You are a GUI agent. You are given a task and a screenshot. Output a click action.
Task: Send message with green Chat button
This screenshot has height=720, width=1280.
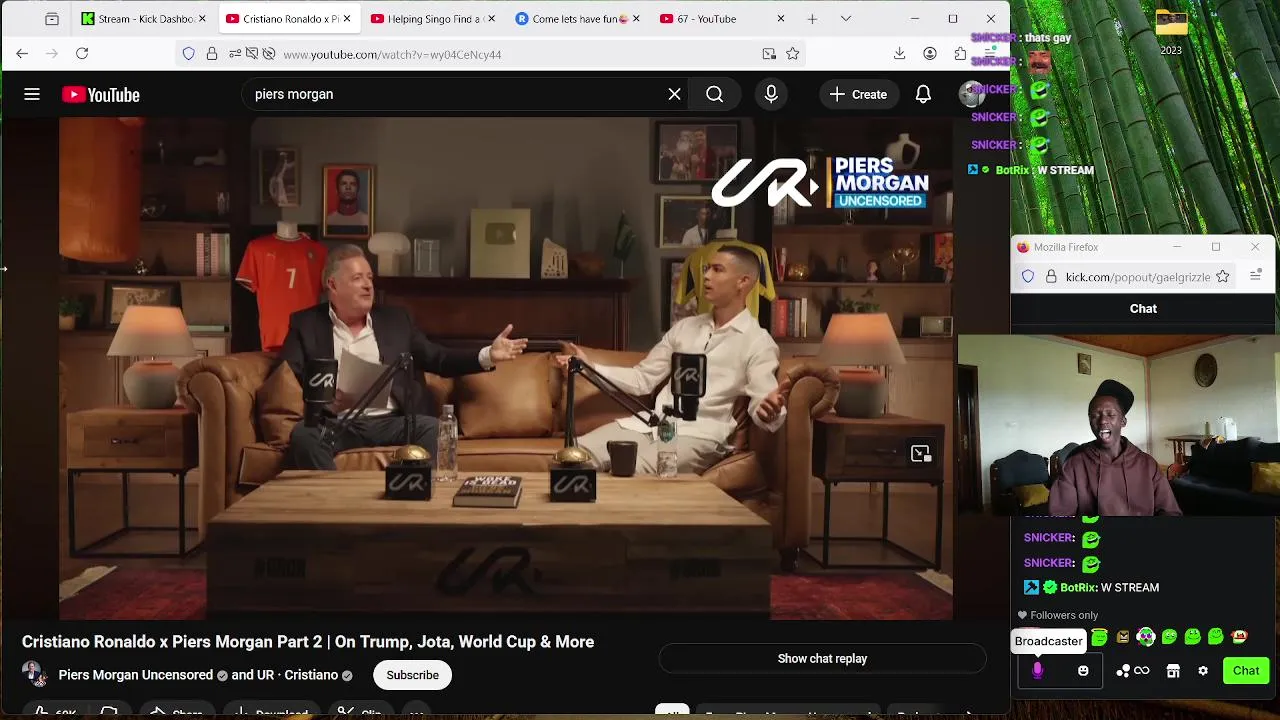[x=1246, y=671]
